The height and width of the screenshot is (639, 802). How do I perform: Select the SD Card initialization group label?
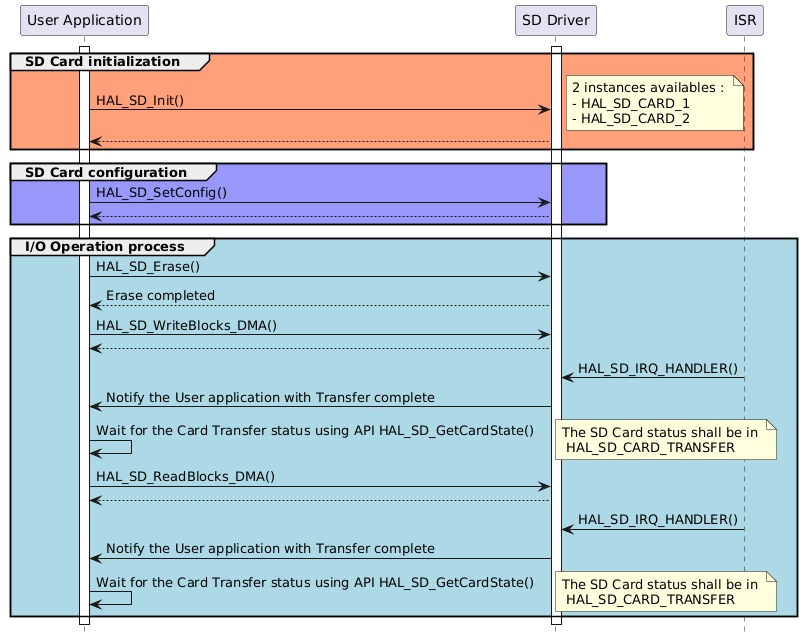(102, 61)
